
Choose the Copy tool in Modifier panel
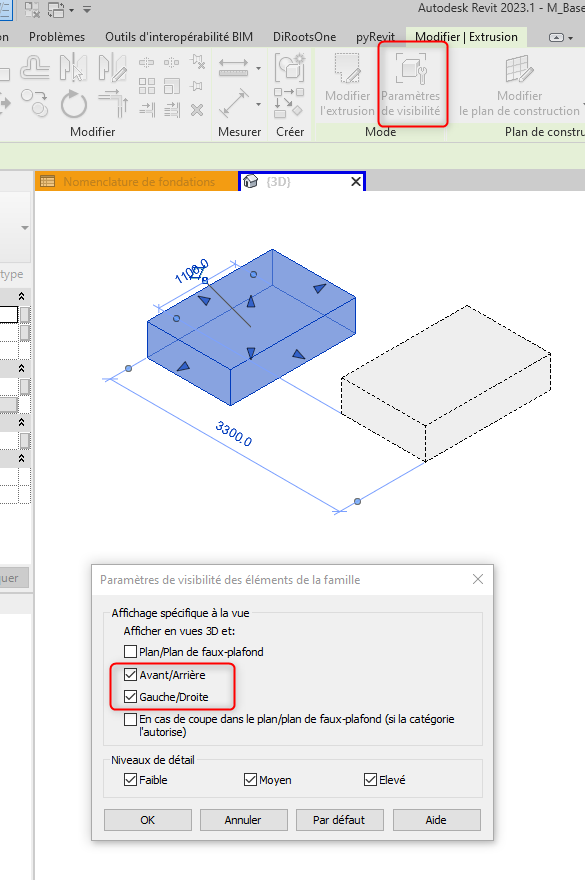click(x=35, y=103)
